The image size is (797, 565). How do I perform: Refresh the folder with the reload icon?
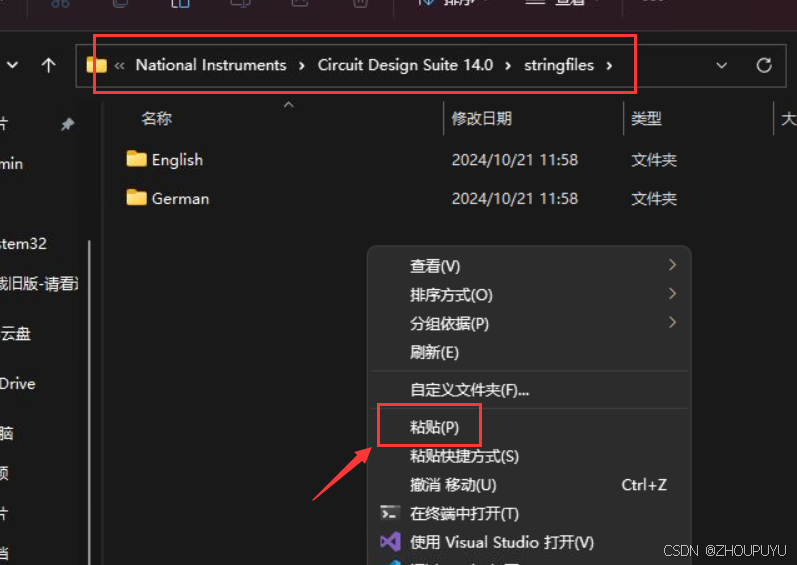[x=764, y=65]
